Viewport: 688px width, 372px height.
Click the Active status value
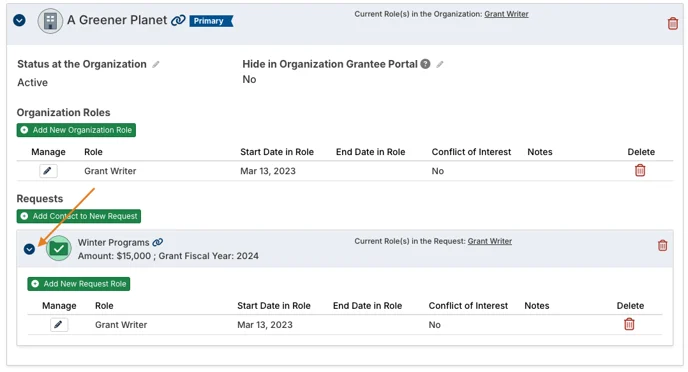[x=32, y=82]
